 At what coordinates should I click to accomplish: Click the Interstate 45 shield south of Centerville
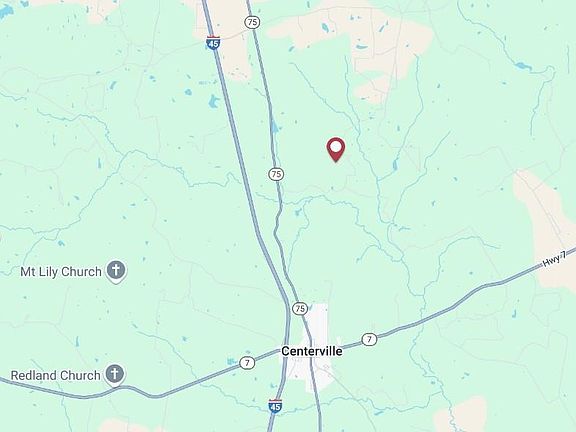(275, 406)
